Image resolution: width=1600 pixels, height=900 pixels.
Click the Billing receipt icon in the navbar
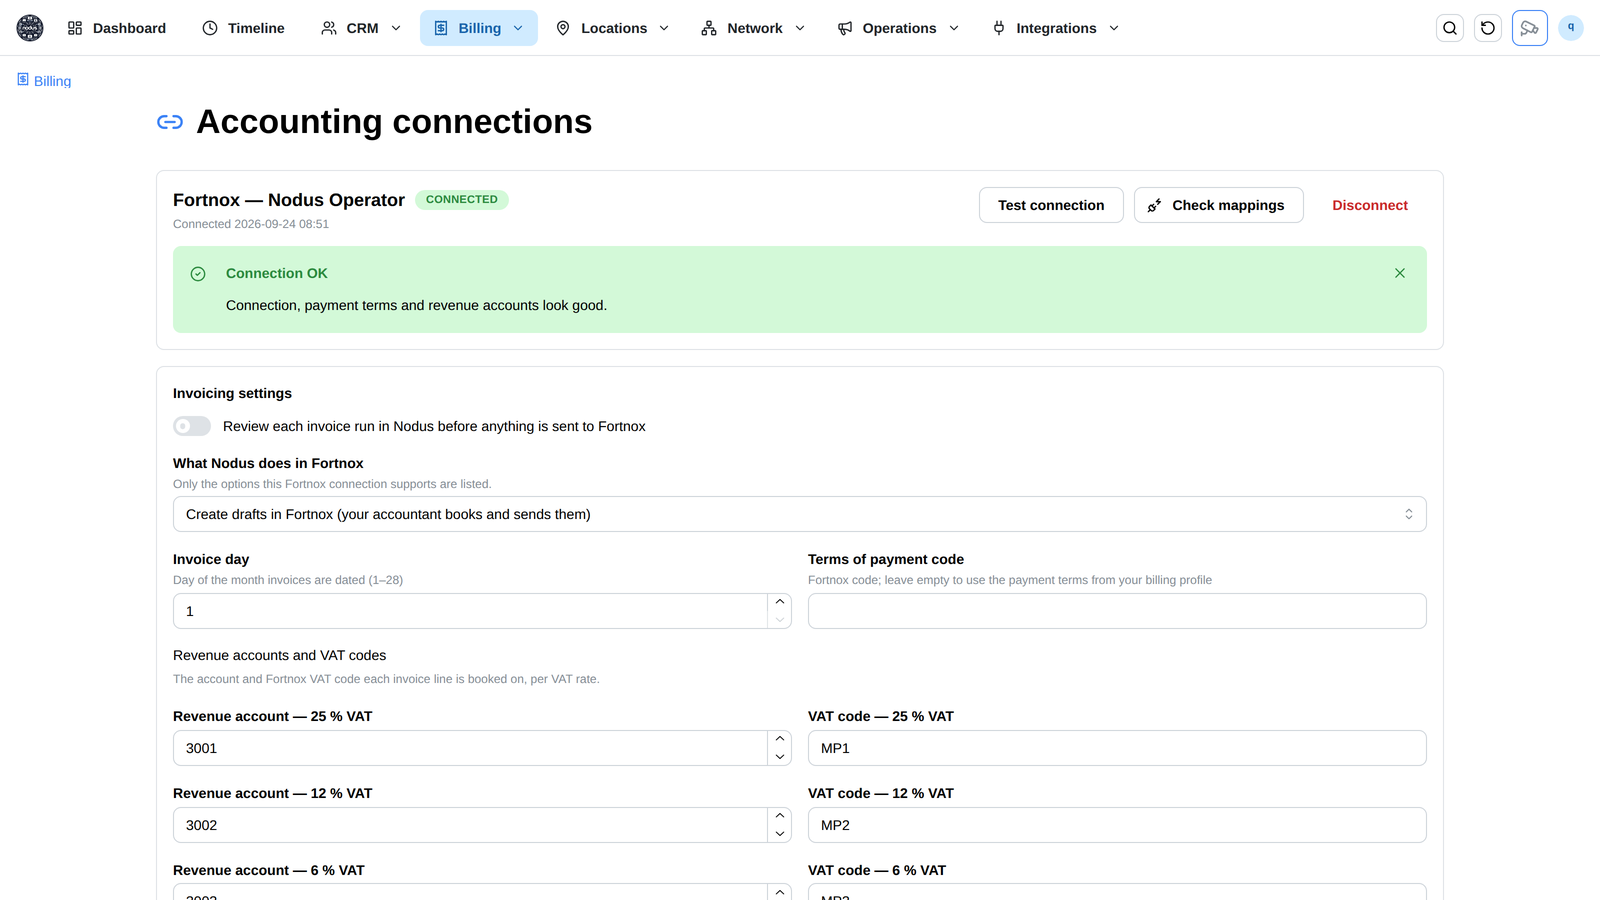pos(441,28)
